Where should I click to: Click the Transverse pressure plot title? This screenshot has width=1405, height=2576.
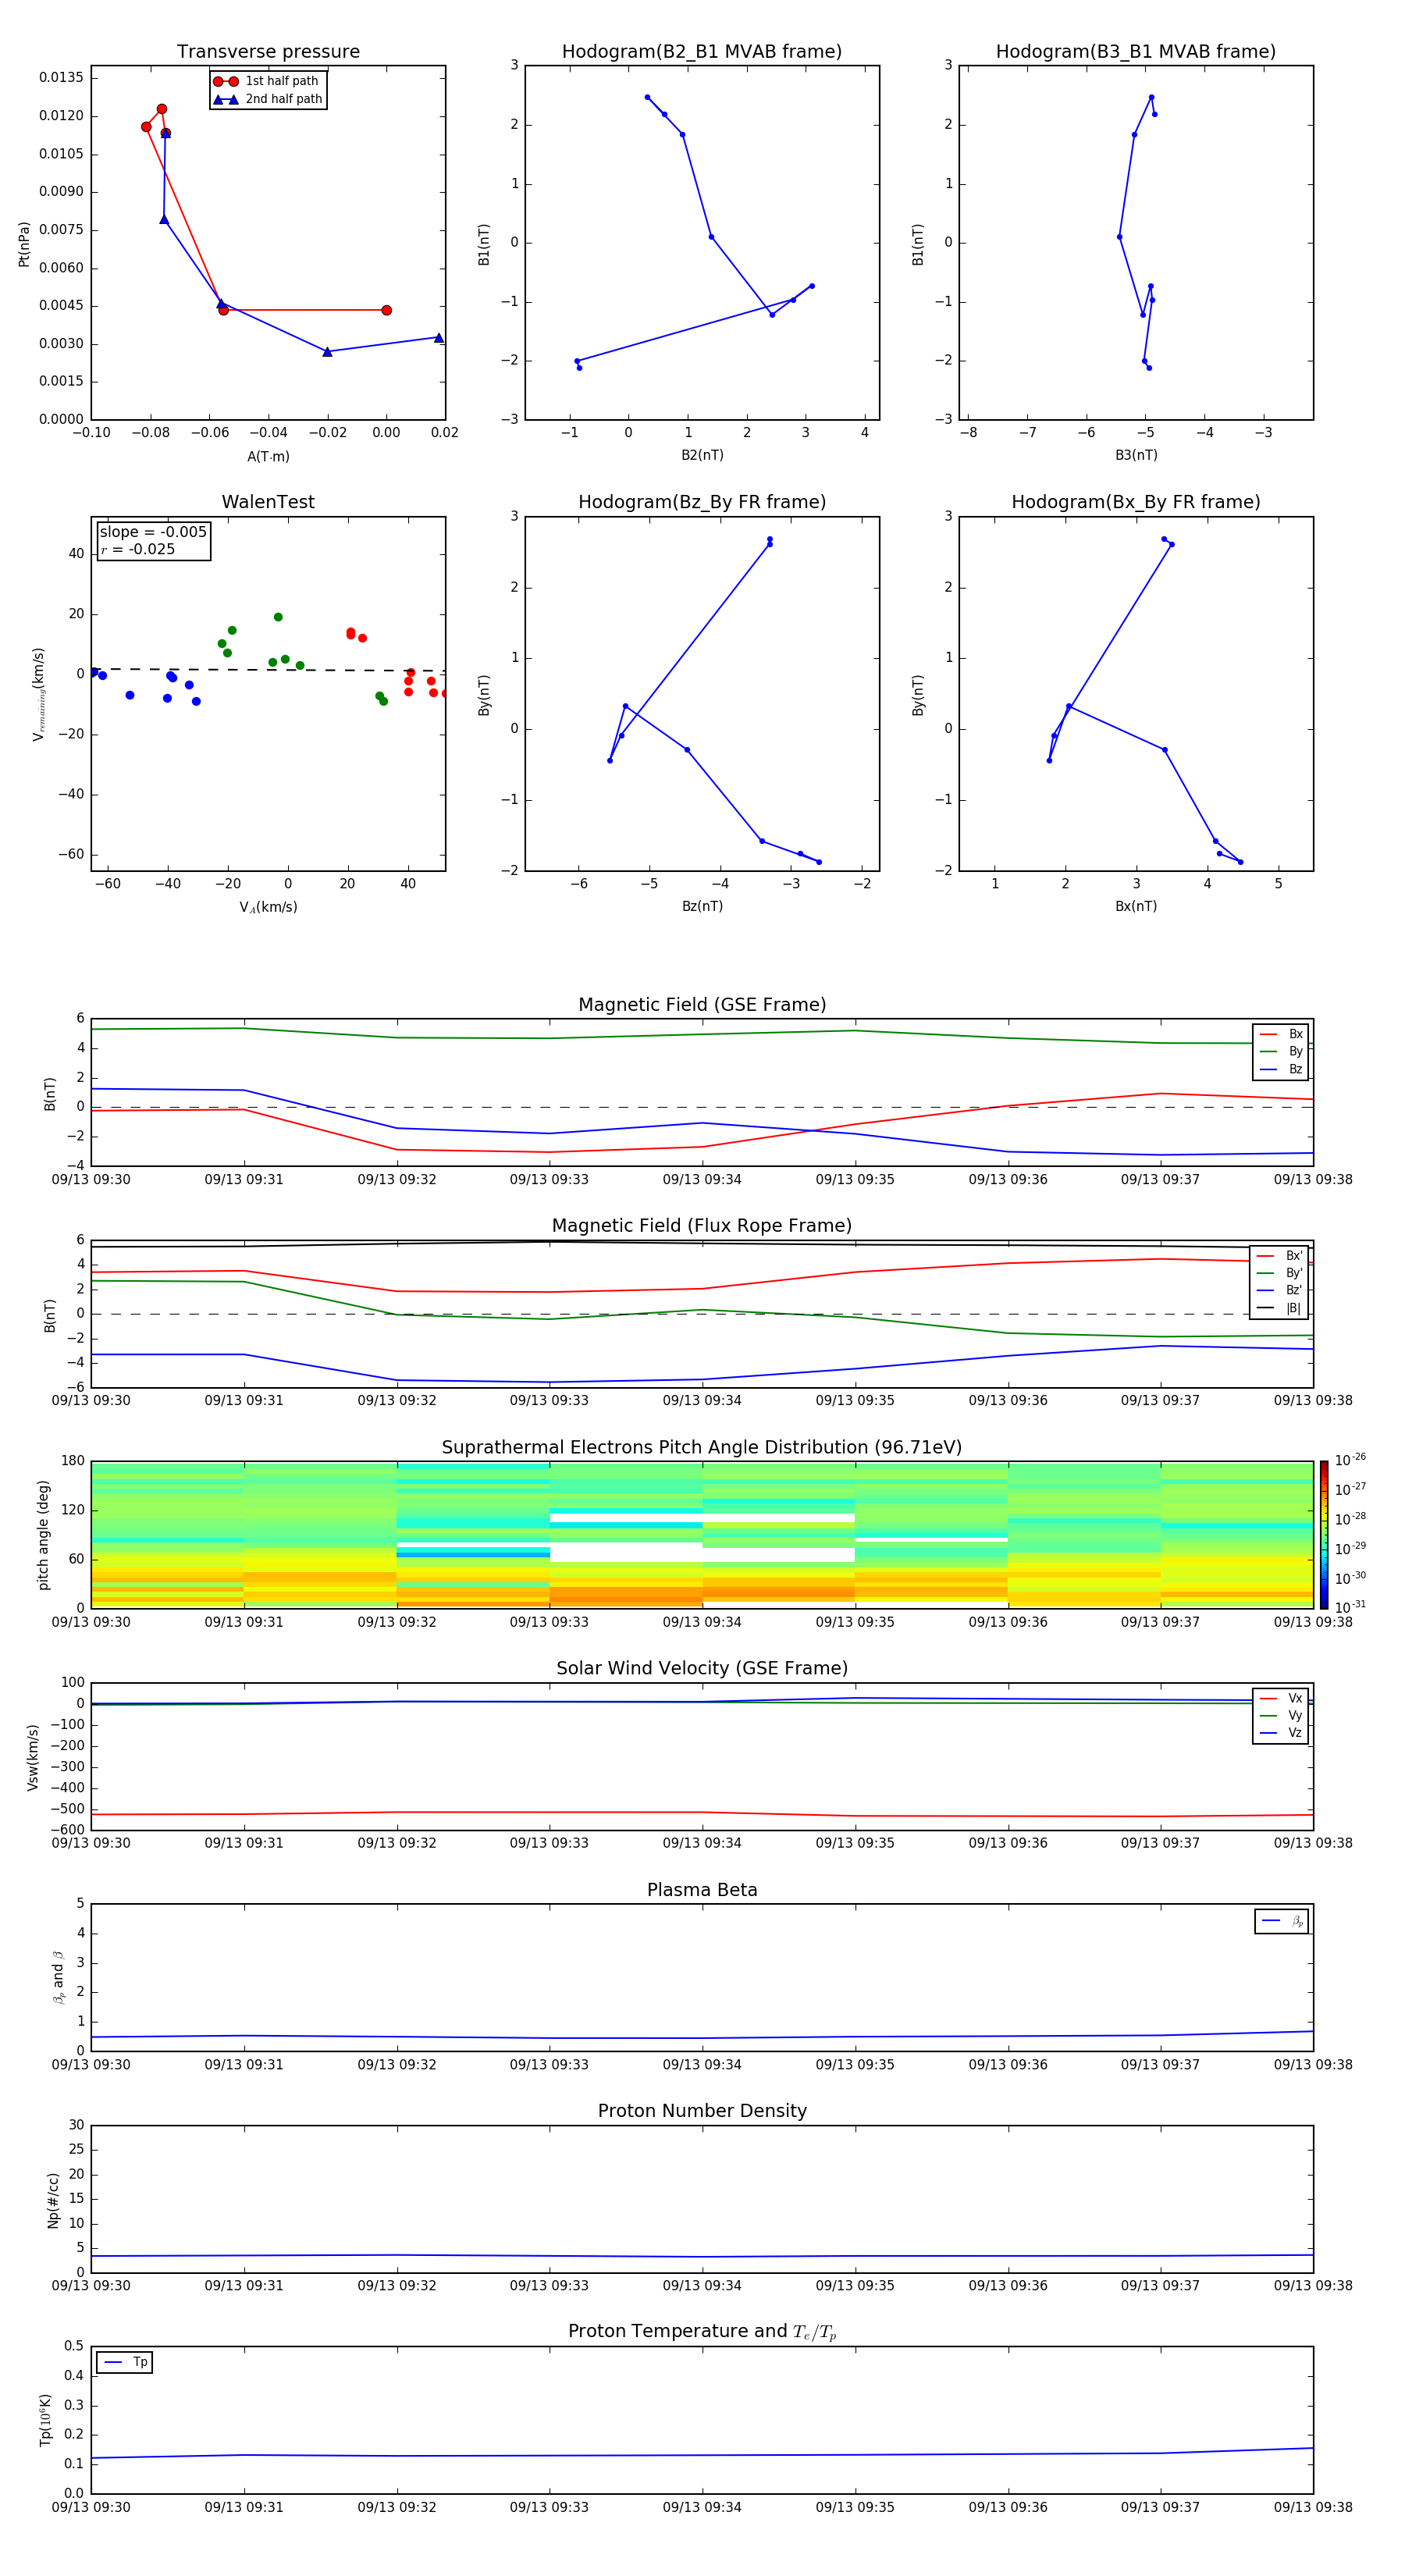[268, 52]
